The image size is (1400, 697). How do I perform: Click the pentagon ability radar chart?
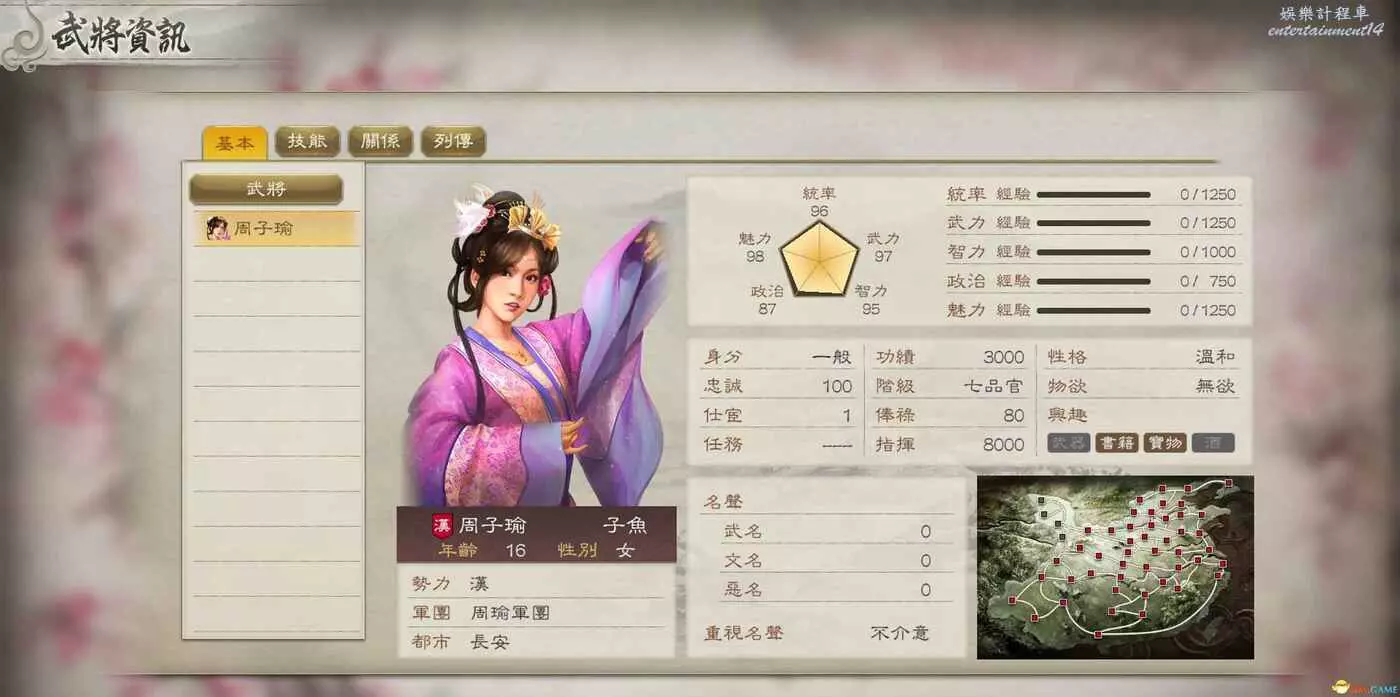pyautogui.click(x=819, y=257)
